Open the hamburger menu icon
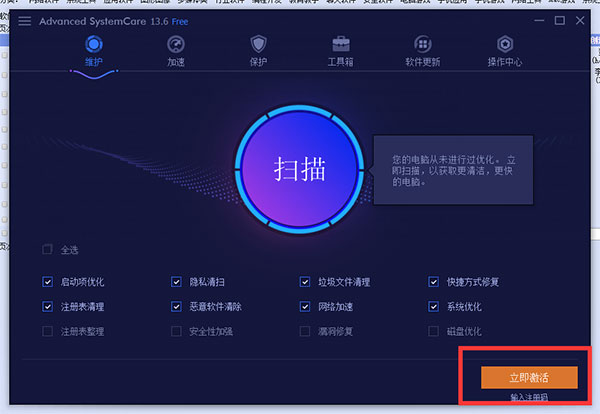The height and width of the screenshot is (414, 600). click(24, 21)
